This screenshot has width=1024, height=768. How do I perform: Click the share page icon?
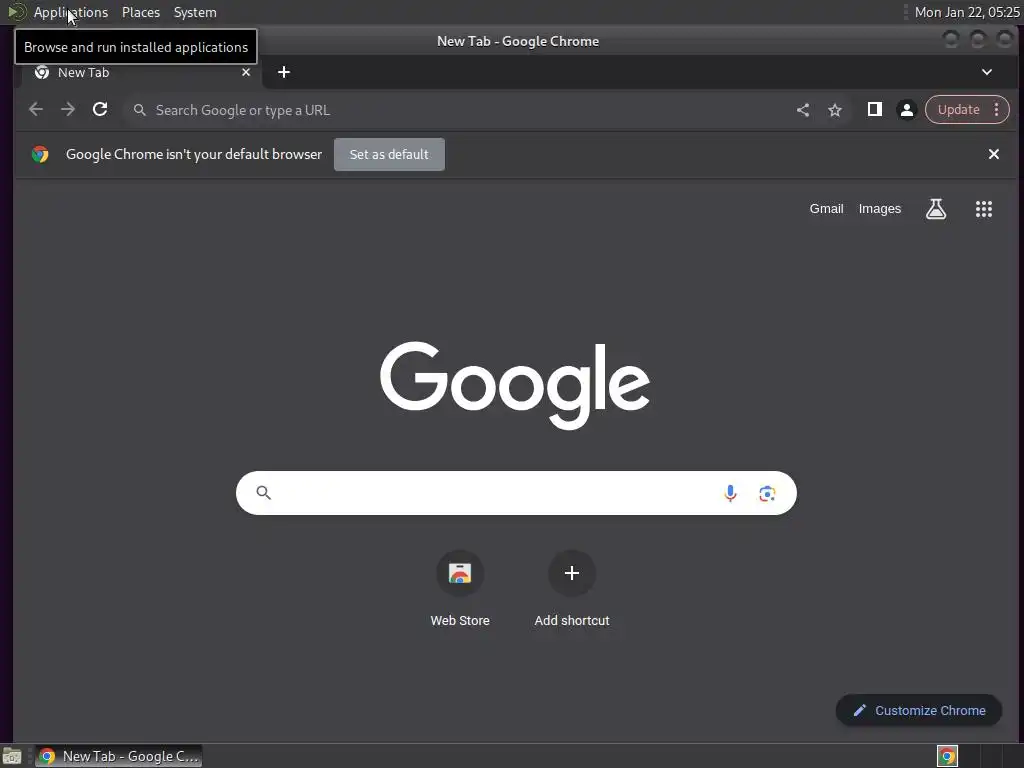[x=803, y=110]
